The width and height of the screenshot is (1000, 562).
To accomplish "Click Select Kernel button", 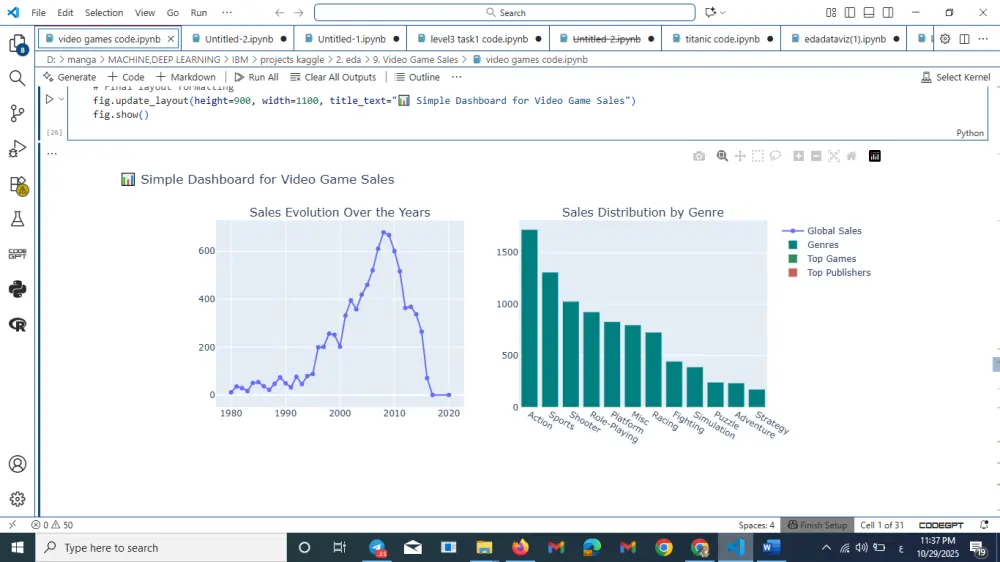I will point(955,77).
